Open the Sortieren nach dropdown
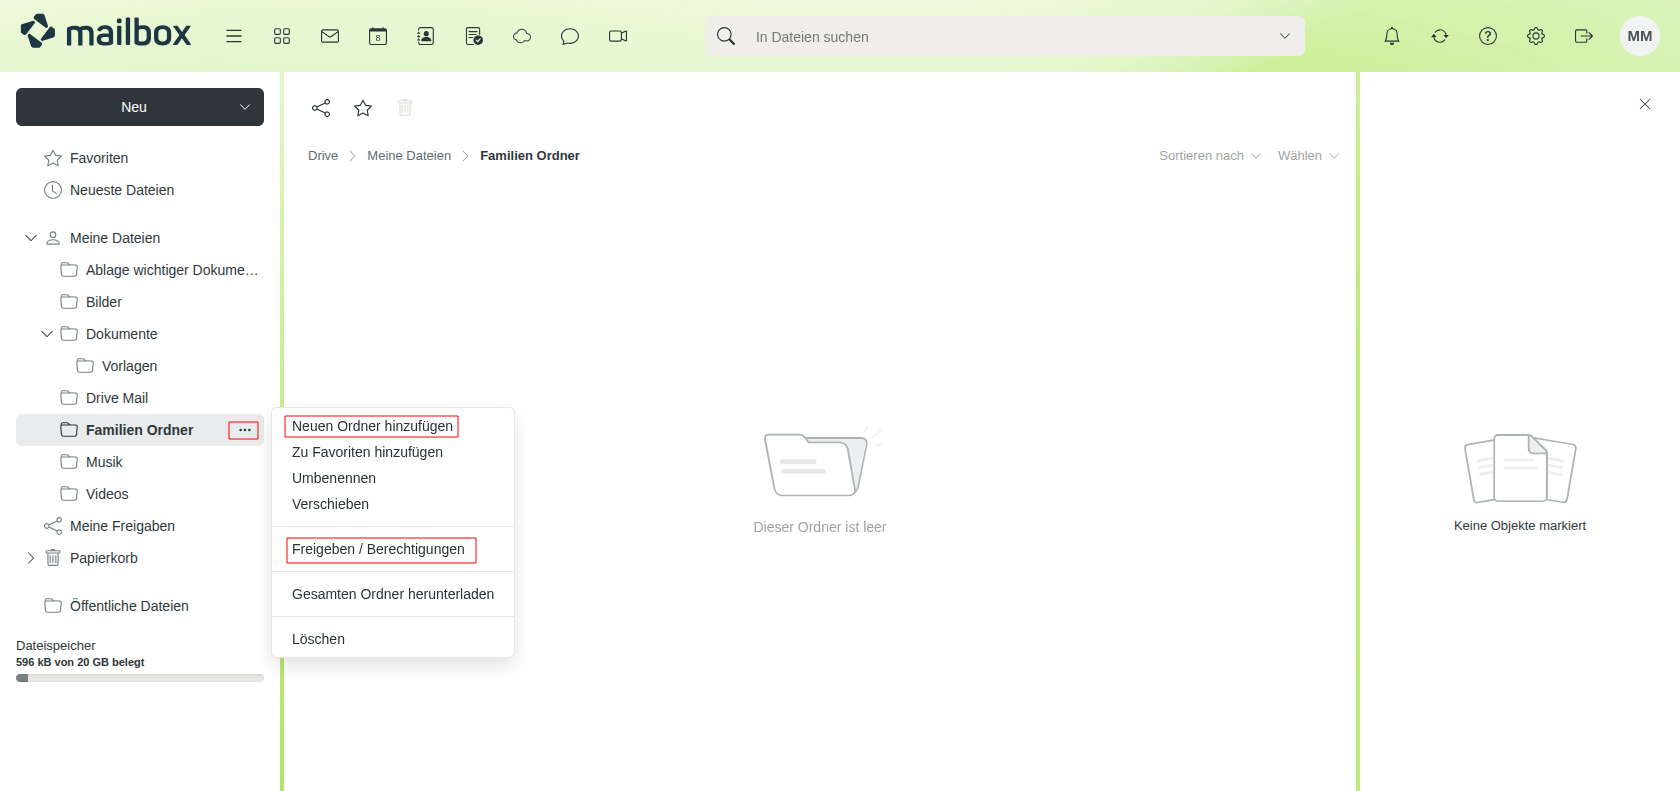 point(1209,156)
